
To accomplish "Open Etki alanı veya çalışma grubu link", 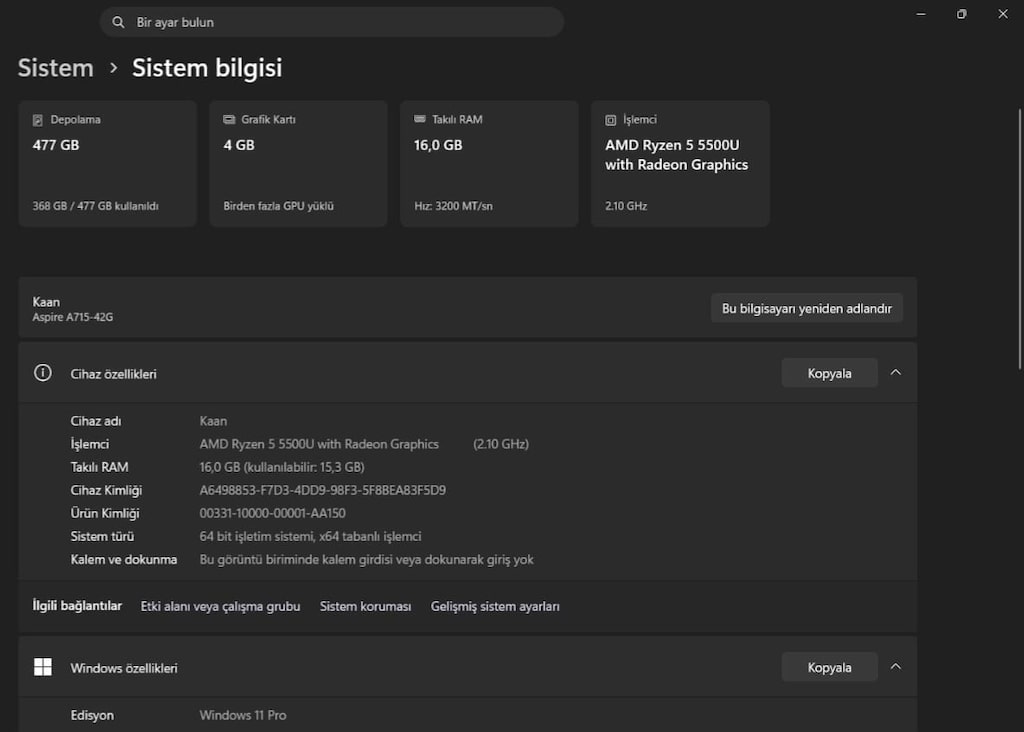I will coord(221,607).
